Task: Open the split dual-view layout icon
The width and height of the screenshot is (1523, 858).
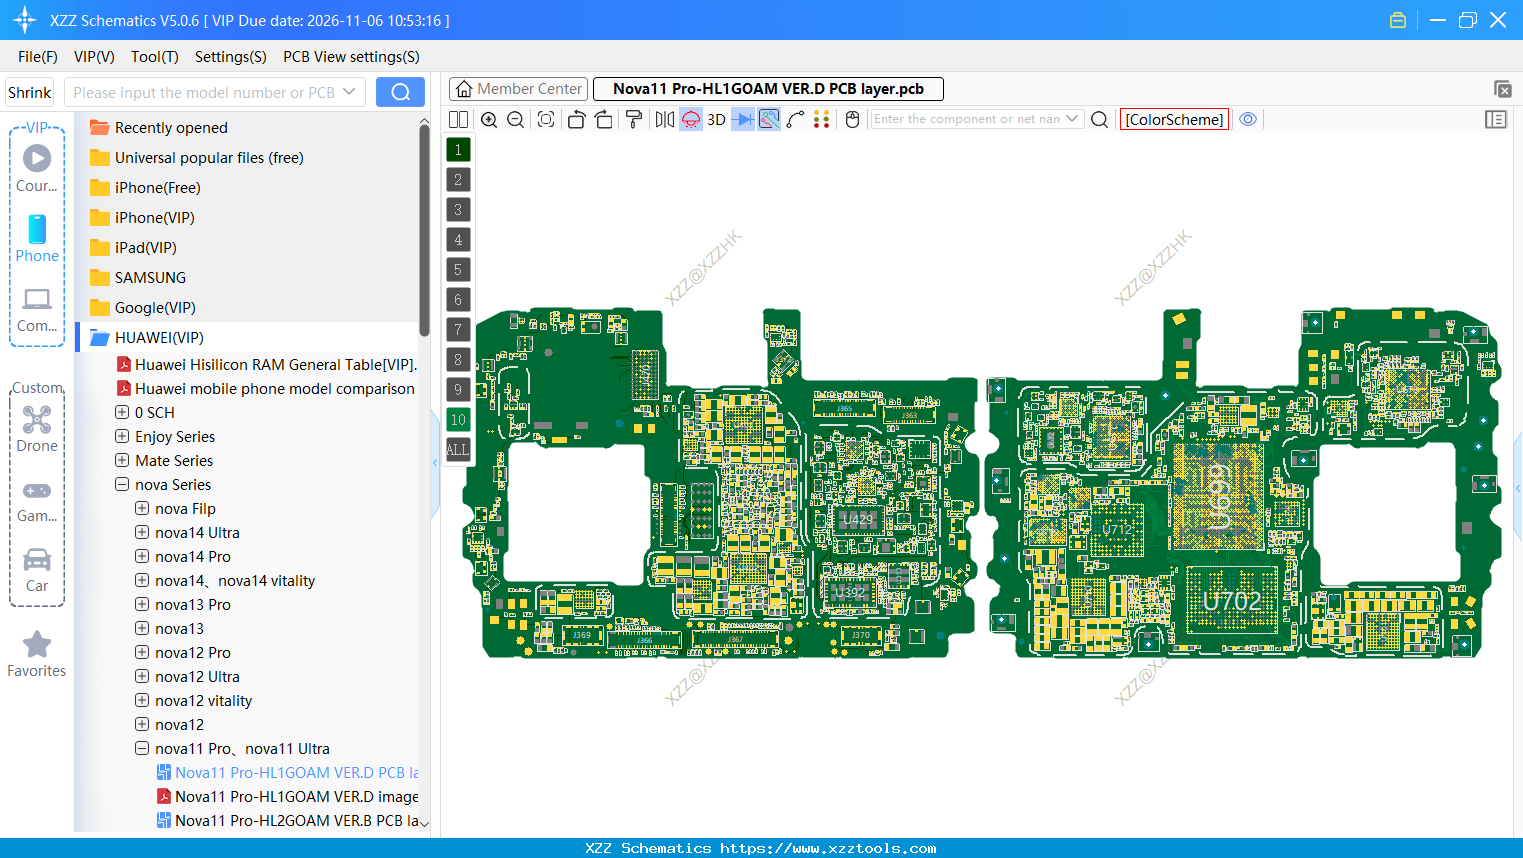Action: pyautogui.click(x=458, y=119)
